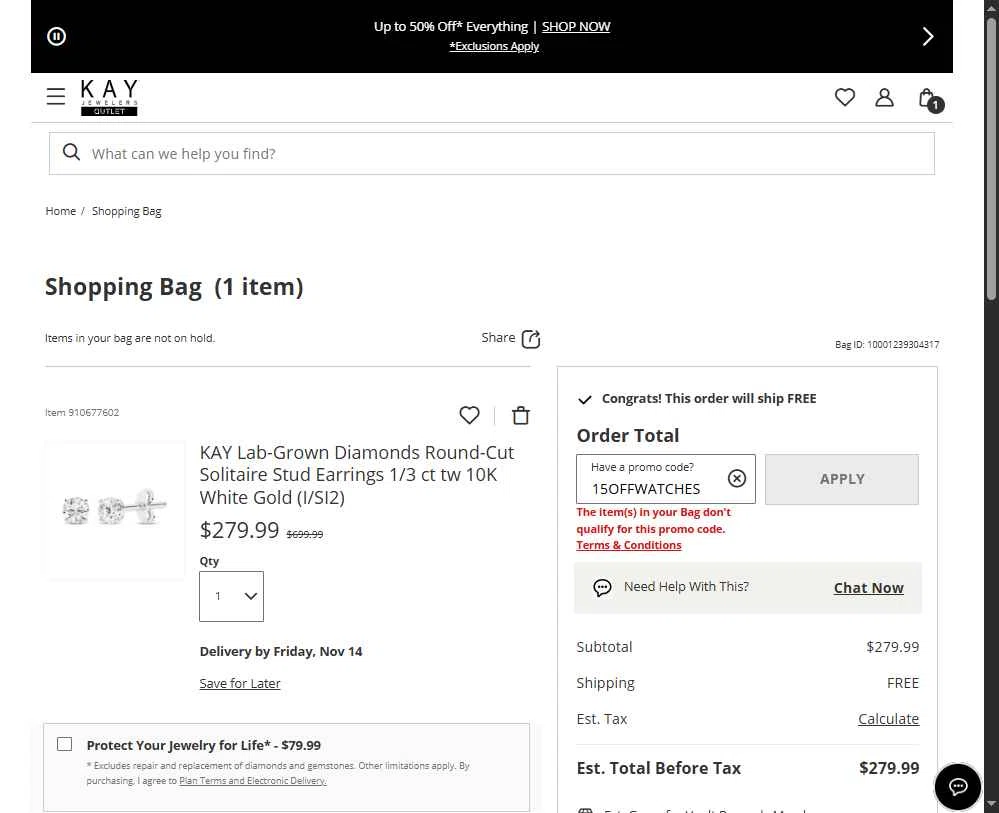Open the stud earrings product thumbnail

[x=115, y=510]
